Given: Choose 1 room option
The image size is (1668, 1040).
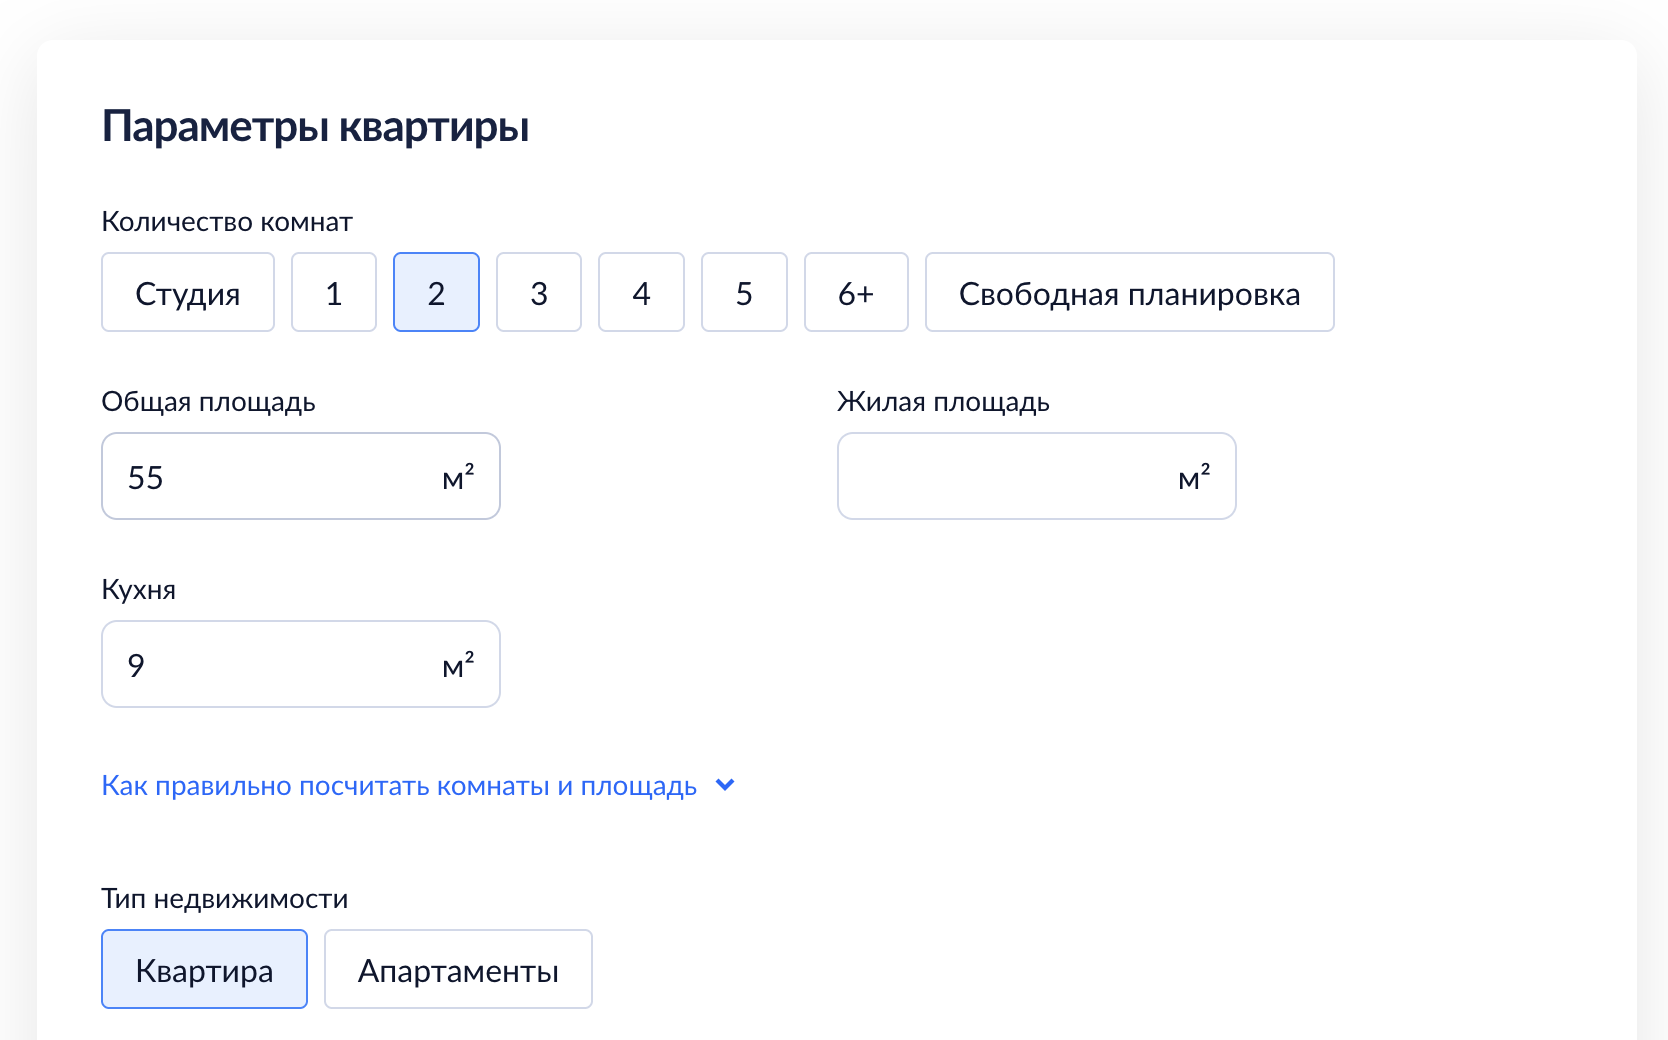Looking at the screenshot, I should click(334, 293).
